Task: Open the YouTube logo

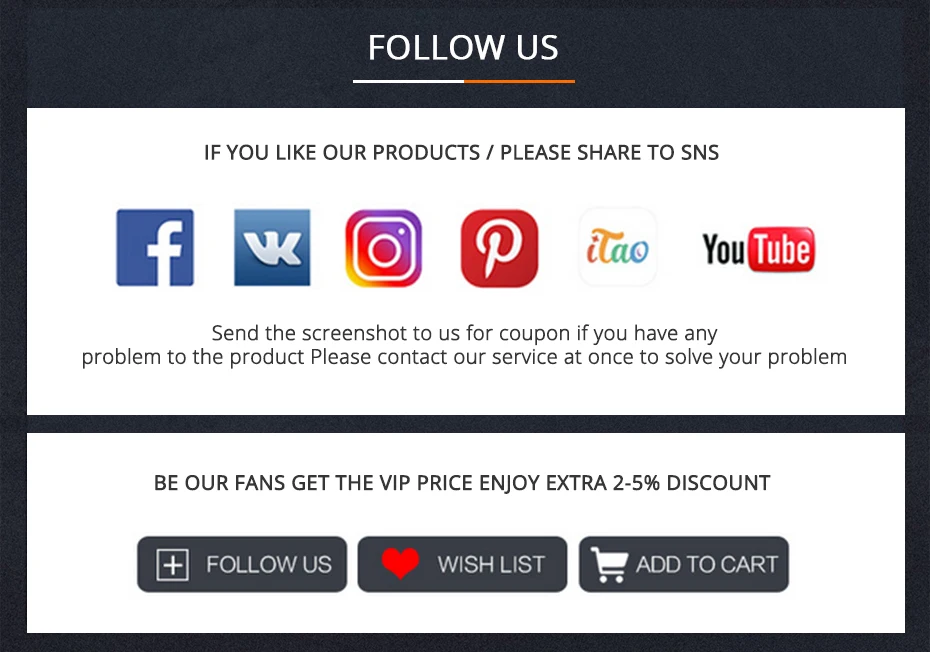Action: tap(759, 249)
